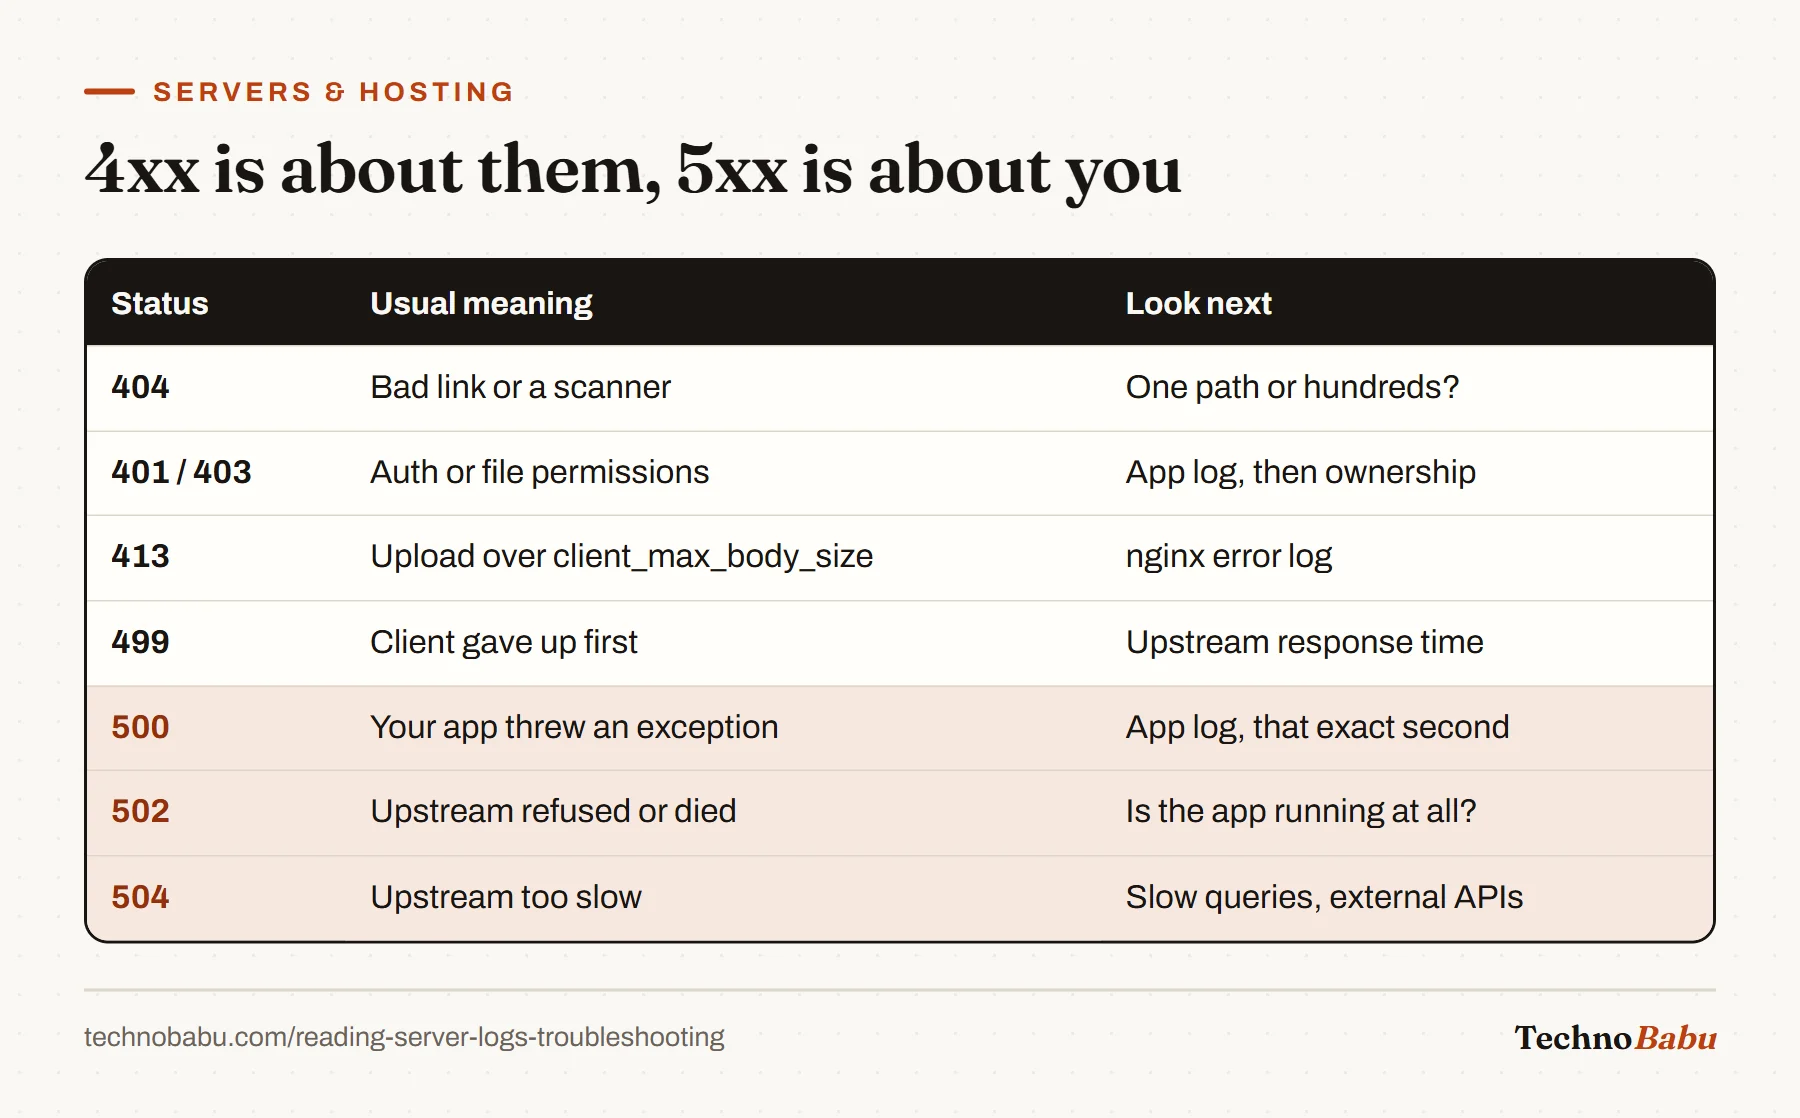
Task: Select the Status column header
Action: point(160,303)
